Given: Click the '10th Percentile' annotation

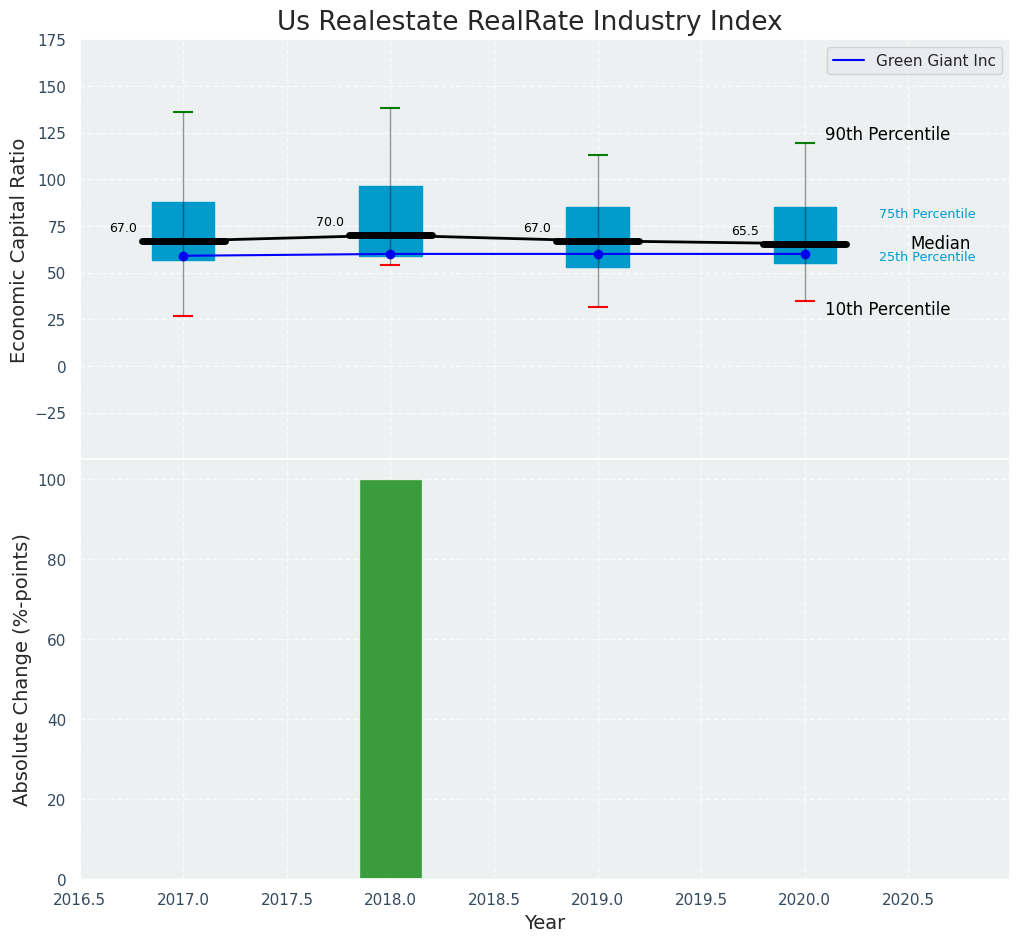Looking at the screenshot, I should click(887, 310).
